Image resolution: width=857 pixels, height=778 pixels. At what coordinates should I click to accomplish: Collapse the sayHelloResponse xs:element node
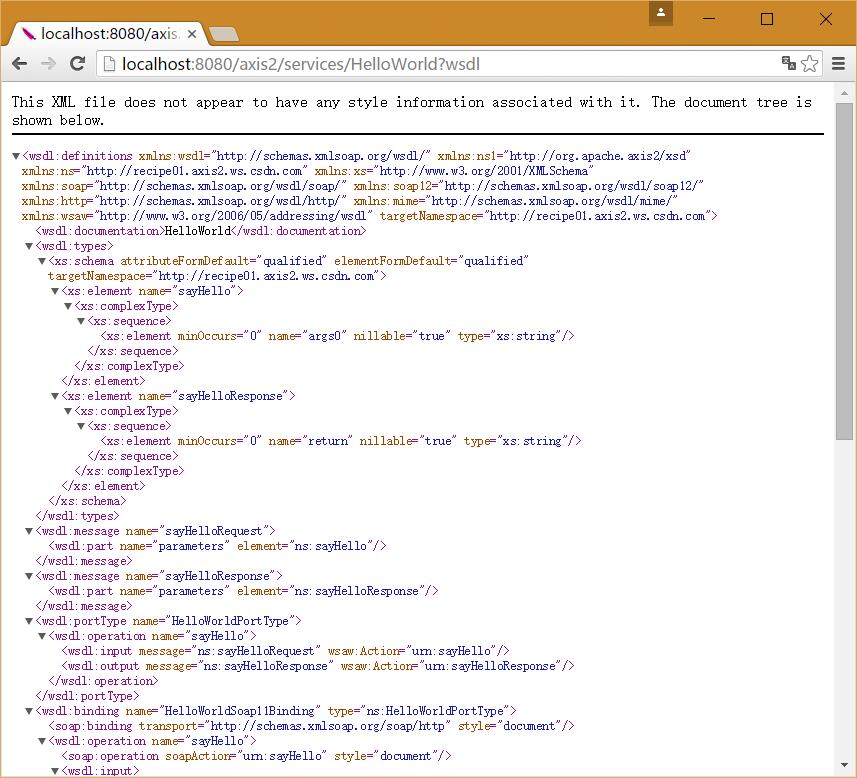point(56,396)
